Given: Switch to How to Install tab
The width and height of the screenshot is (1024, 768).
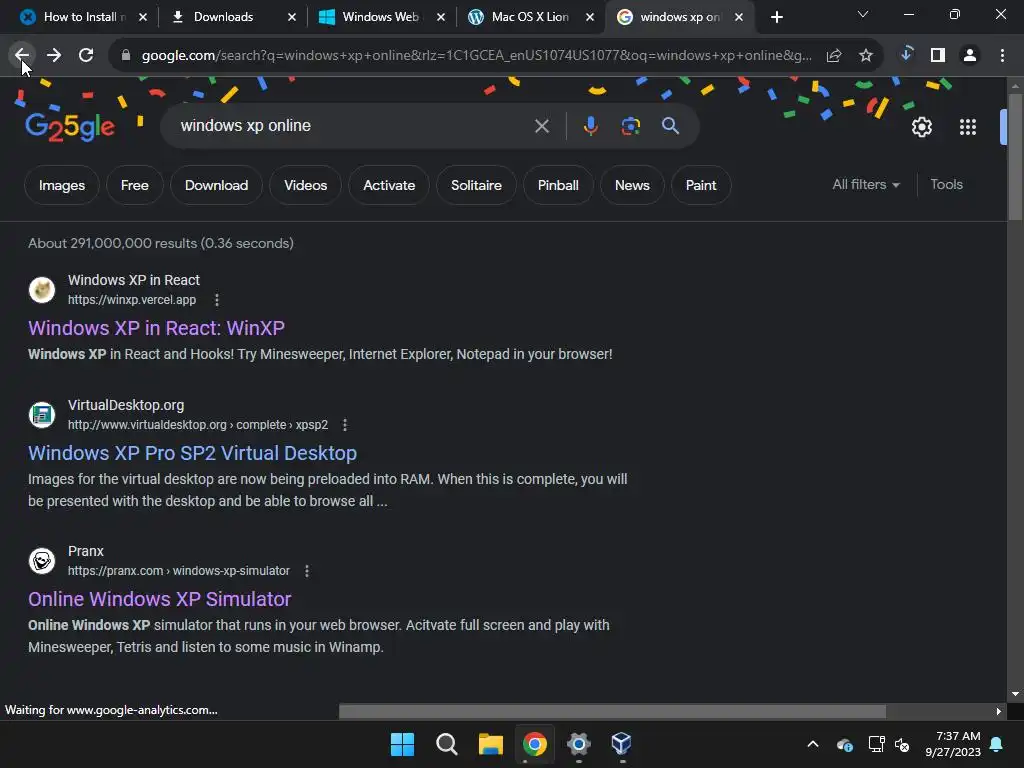Looking at the screenshot, I should click(x=84, y=17).
